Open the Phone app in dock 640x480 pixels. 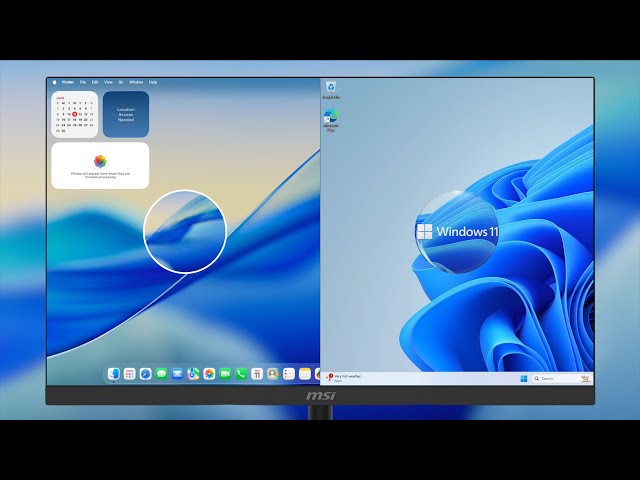coord(241,373)
